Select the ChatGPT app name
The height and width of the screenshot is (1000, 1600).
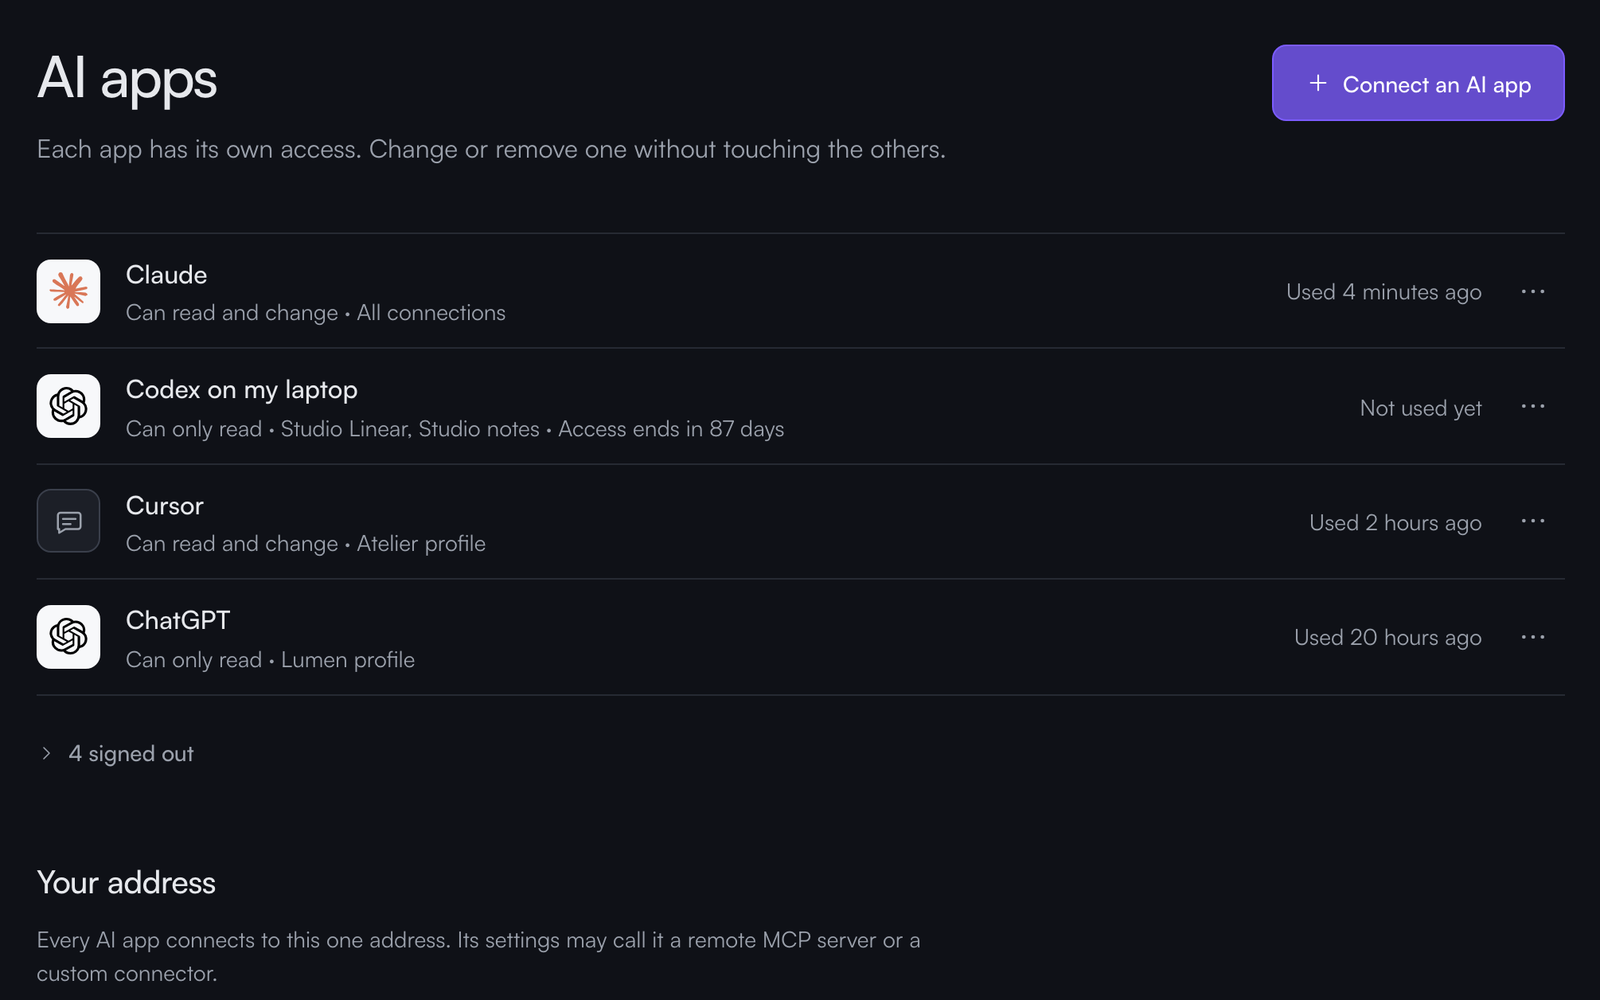pyautogui.click(x=178, y=621)
